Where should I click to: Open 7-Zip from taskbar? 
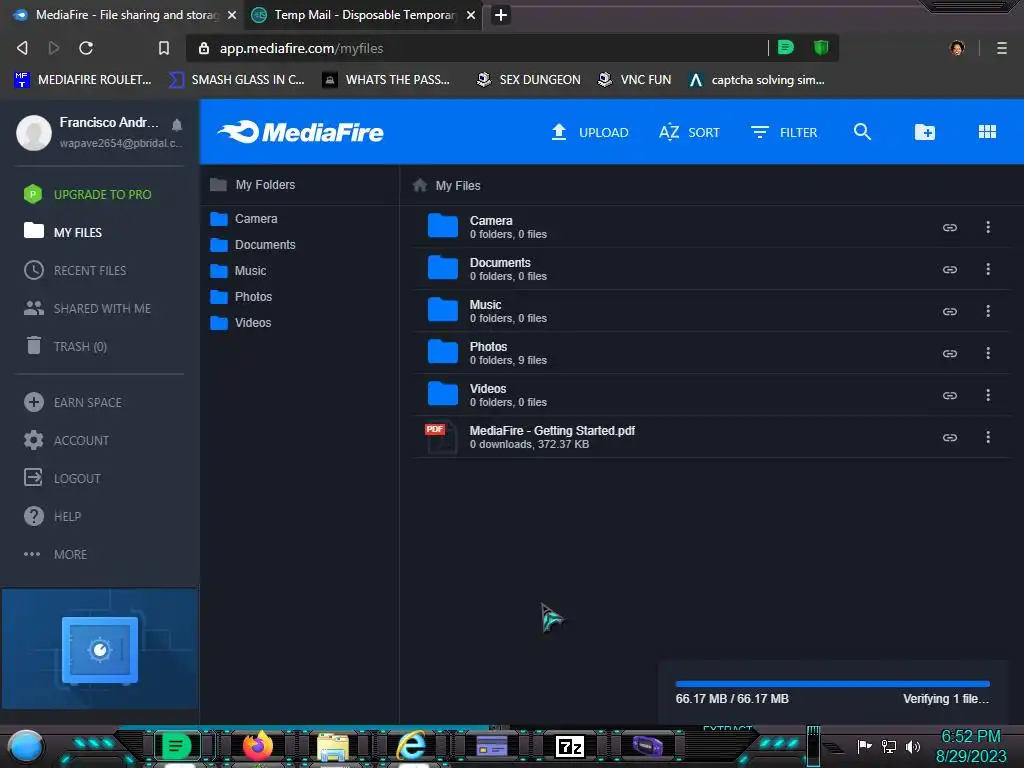point(569,746)
